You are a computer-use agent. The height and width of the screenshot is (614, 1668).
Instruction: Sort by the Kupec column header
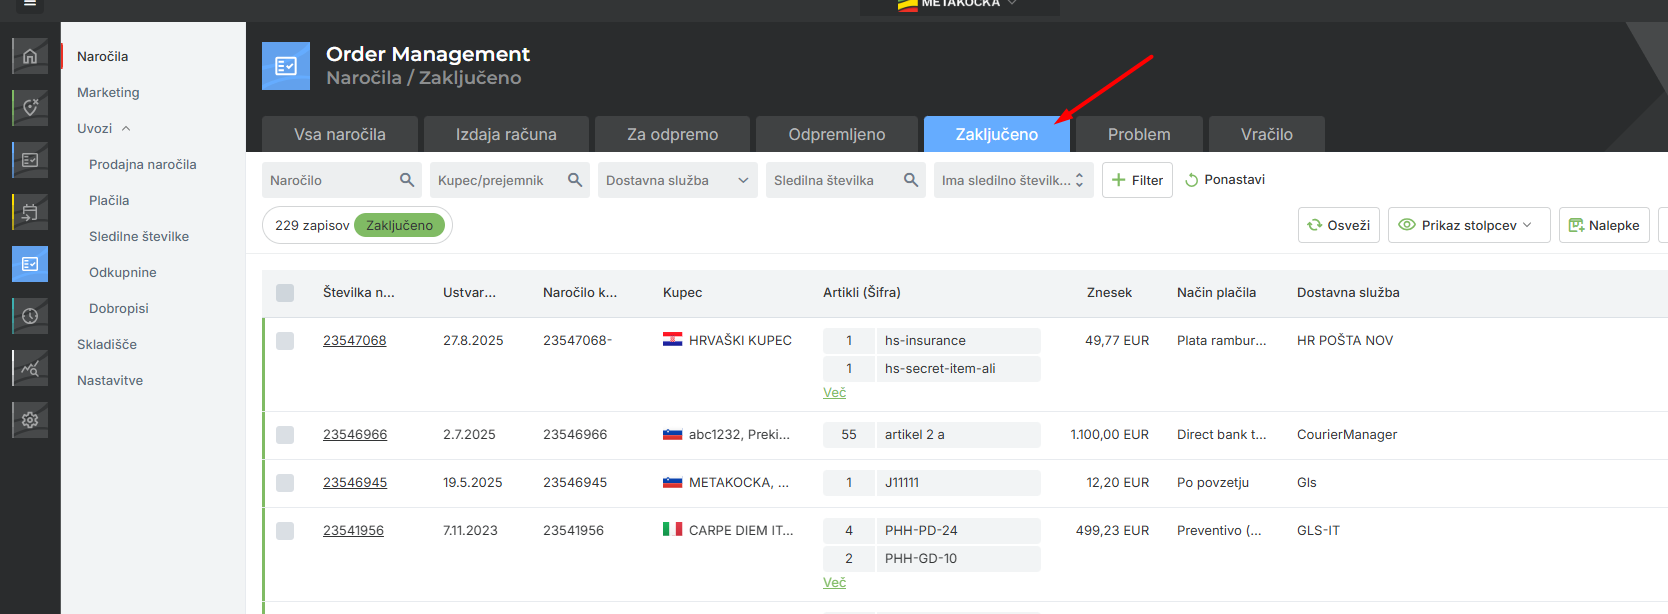tap(683, 293)
